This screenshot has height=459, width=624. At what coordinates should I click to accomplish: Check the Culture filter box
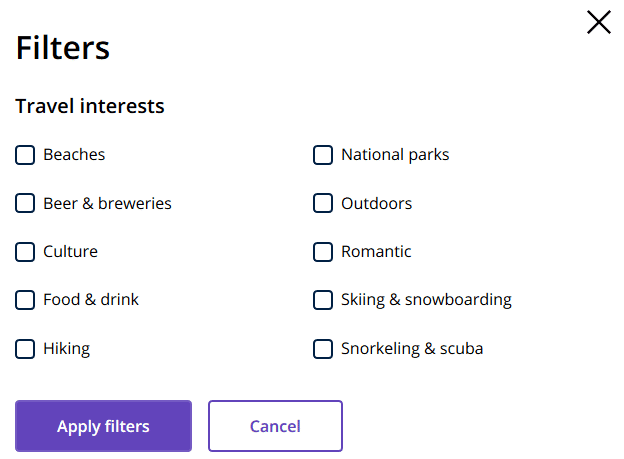(x=25, y=252)
